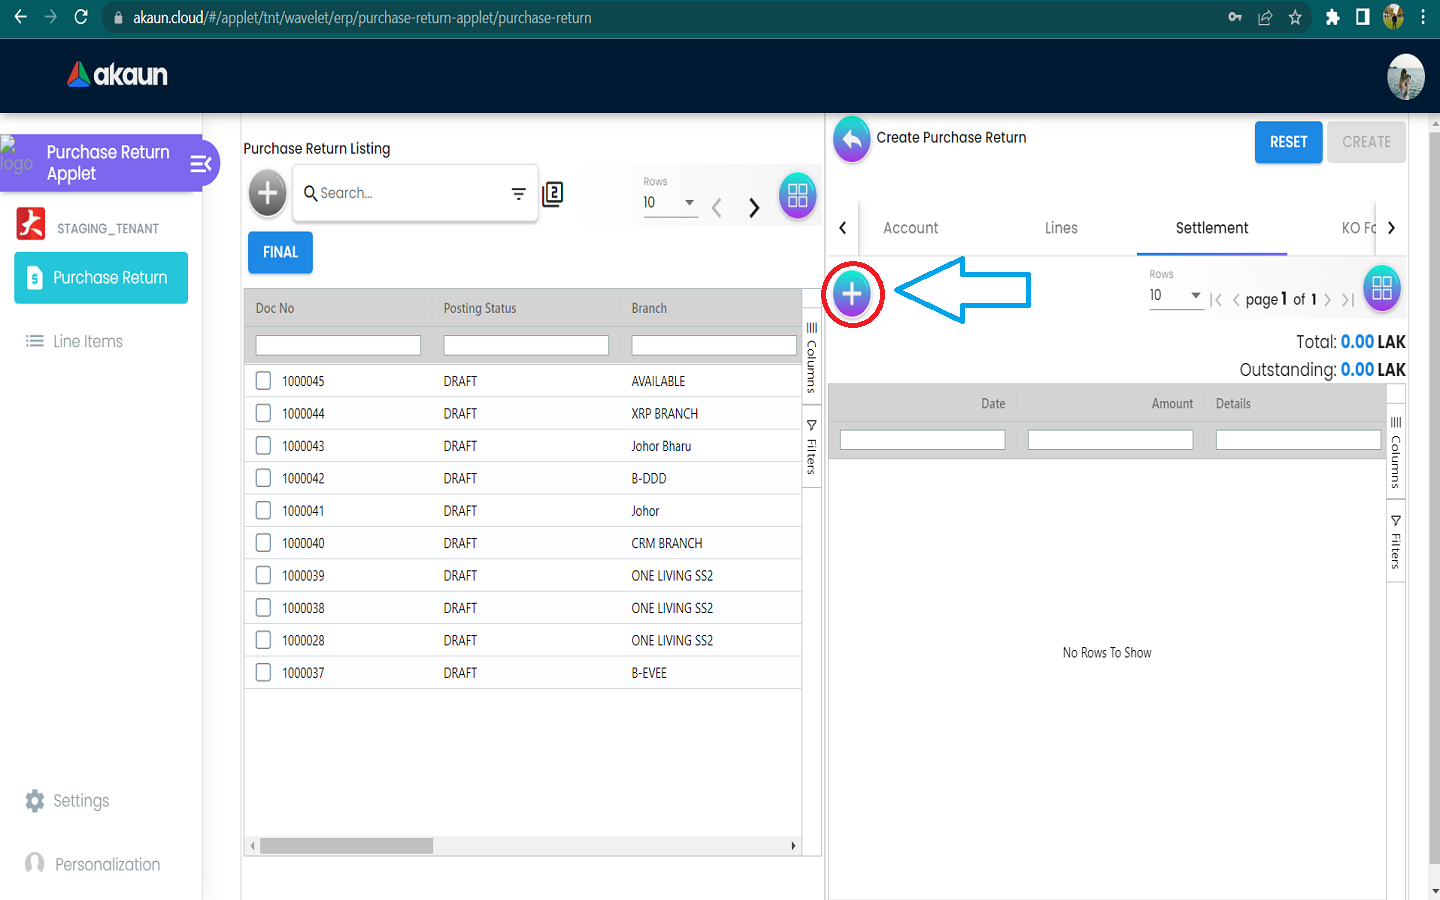This screenshot has height=900, width=1440.
Task: Check the box next to 1000037
Action: (x=263, y=673)
